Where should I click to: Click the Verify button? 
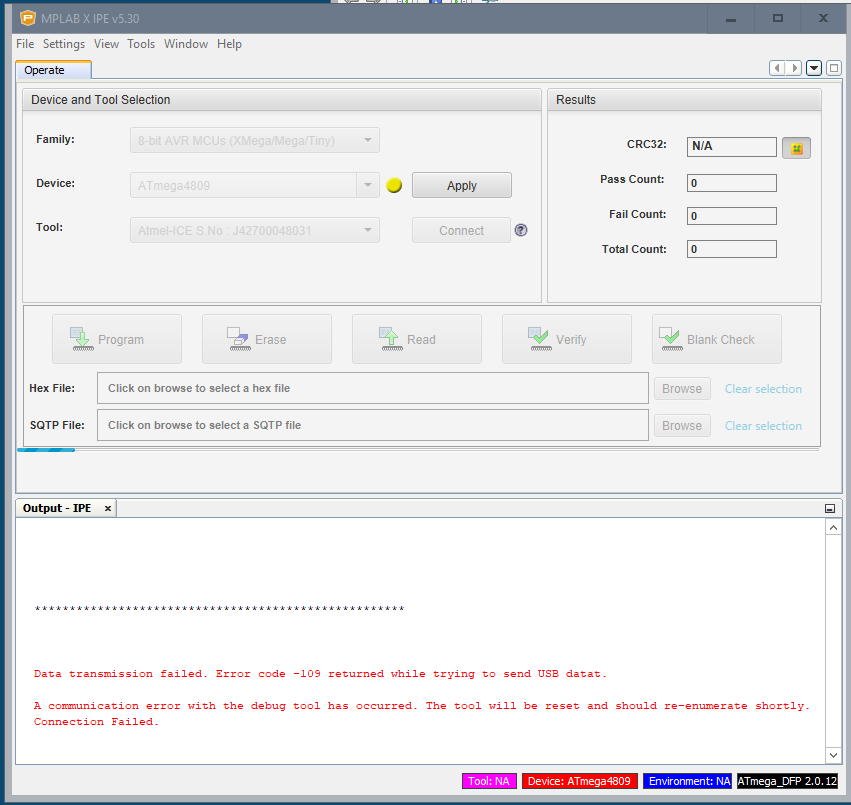[567, 339]
